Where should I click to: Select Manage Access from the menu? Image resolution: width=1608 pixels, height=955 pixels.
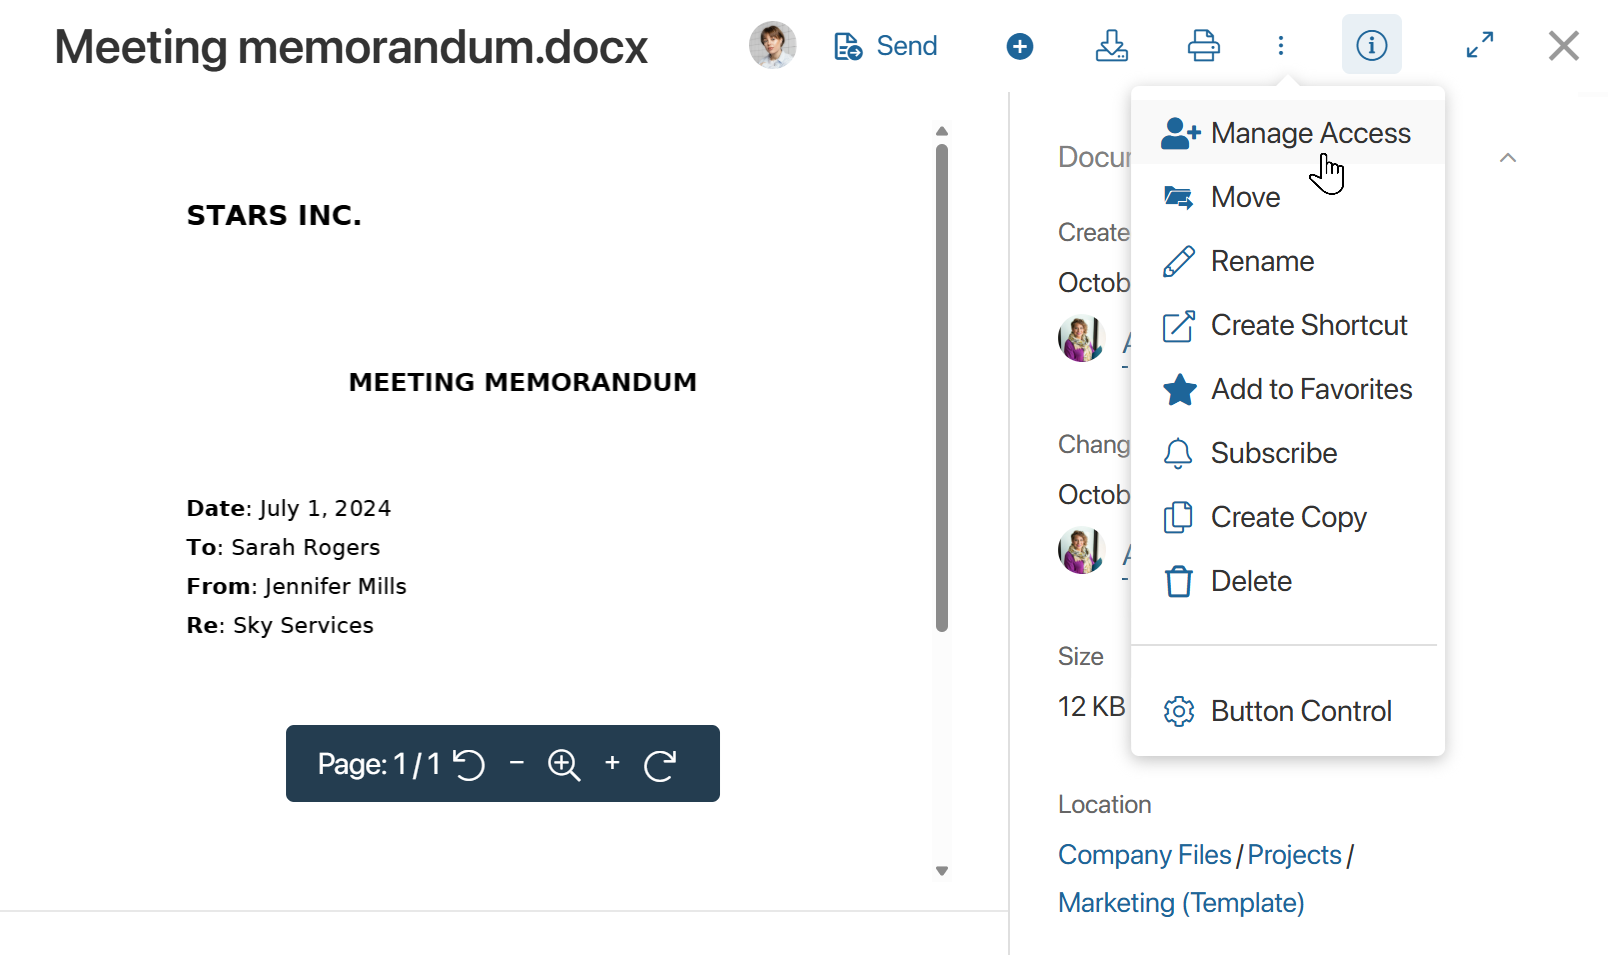point(1287,133)
